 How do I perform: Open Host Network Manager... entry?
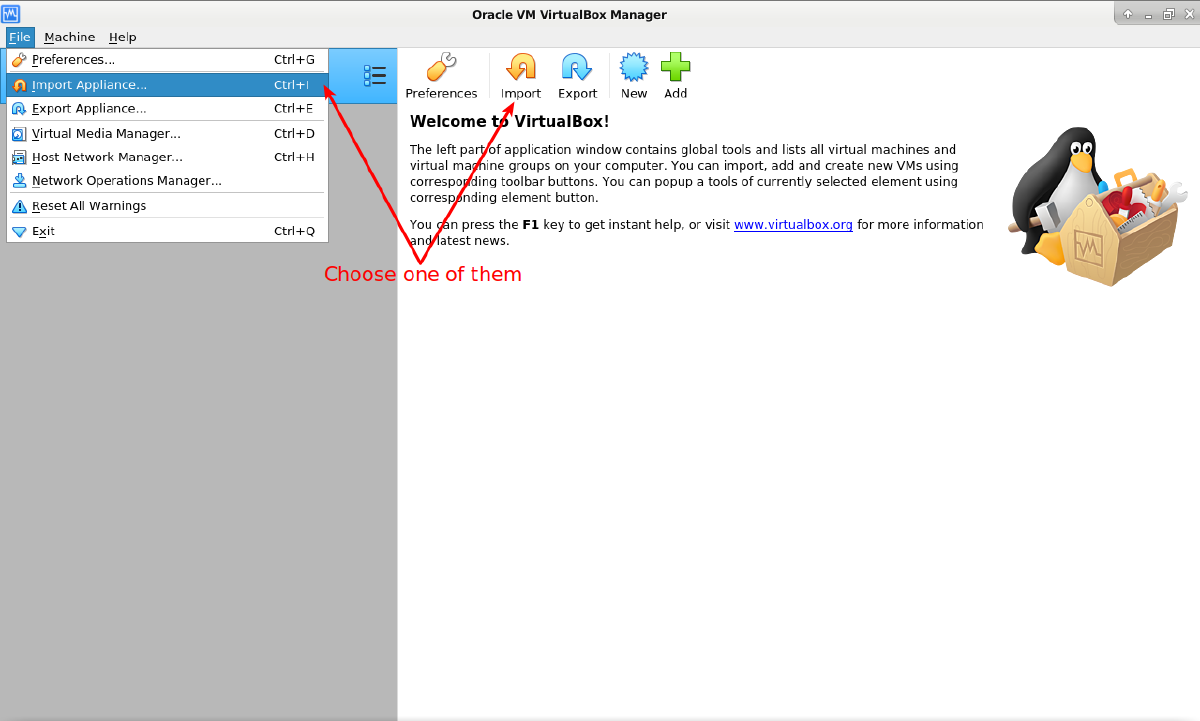107,157
